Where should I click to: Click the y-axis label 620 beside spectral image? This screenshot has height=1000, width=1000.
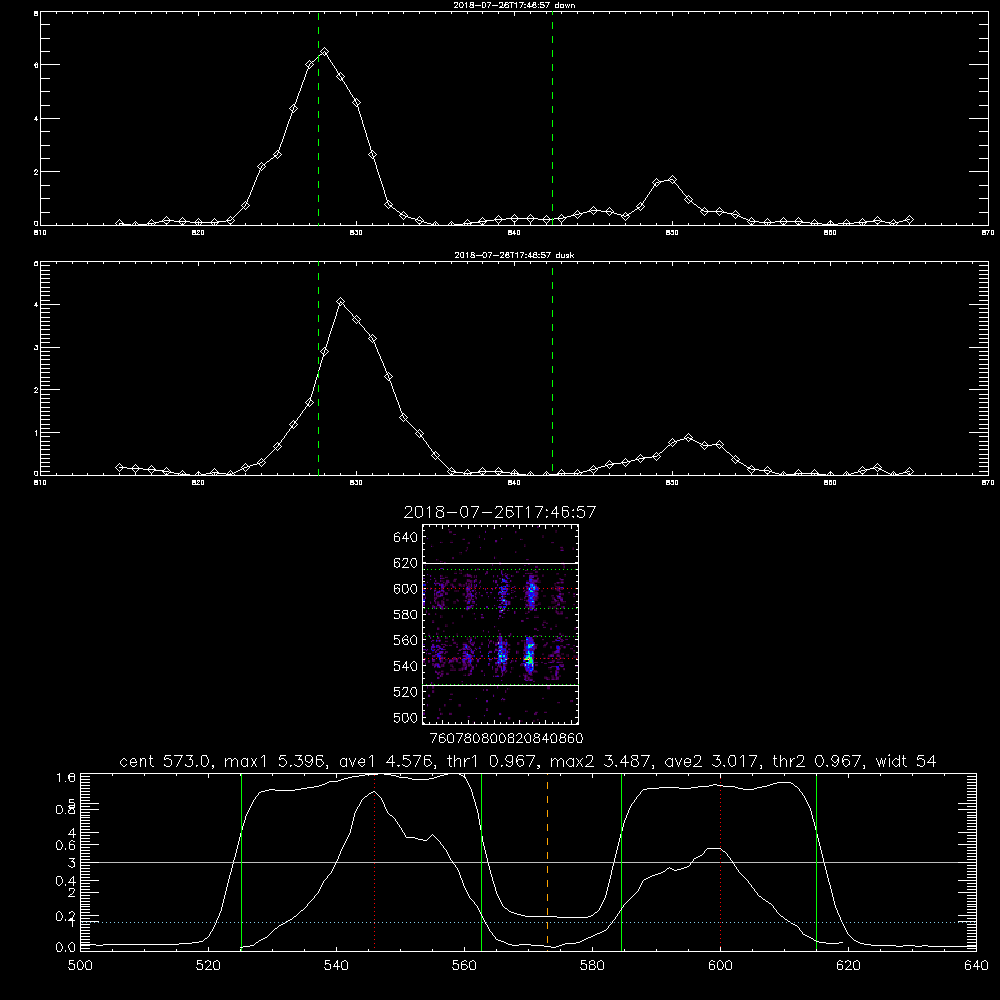point(406,563)
